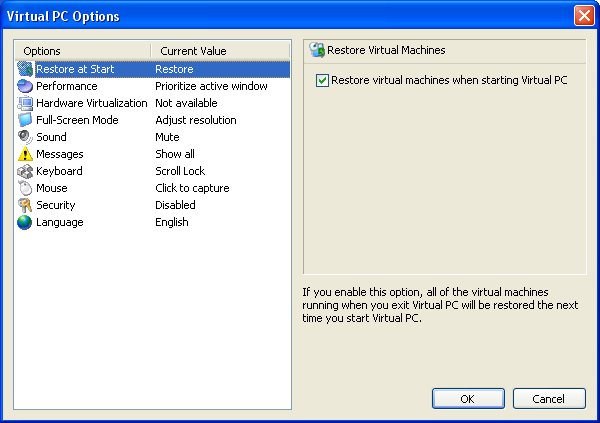Select the Mouse icon

pyautogui.click(x=25, y=188)
